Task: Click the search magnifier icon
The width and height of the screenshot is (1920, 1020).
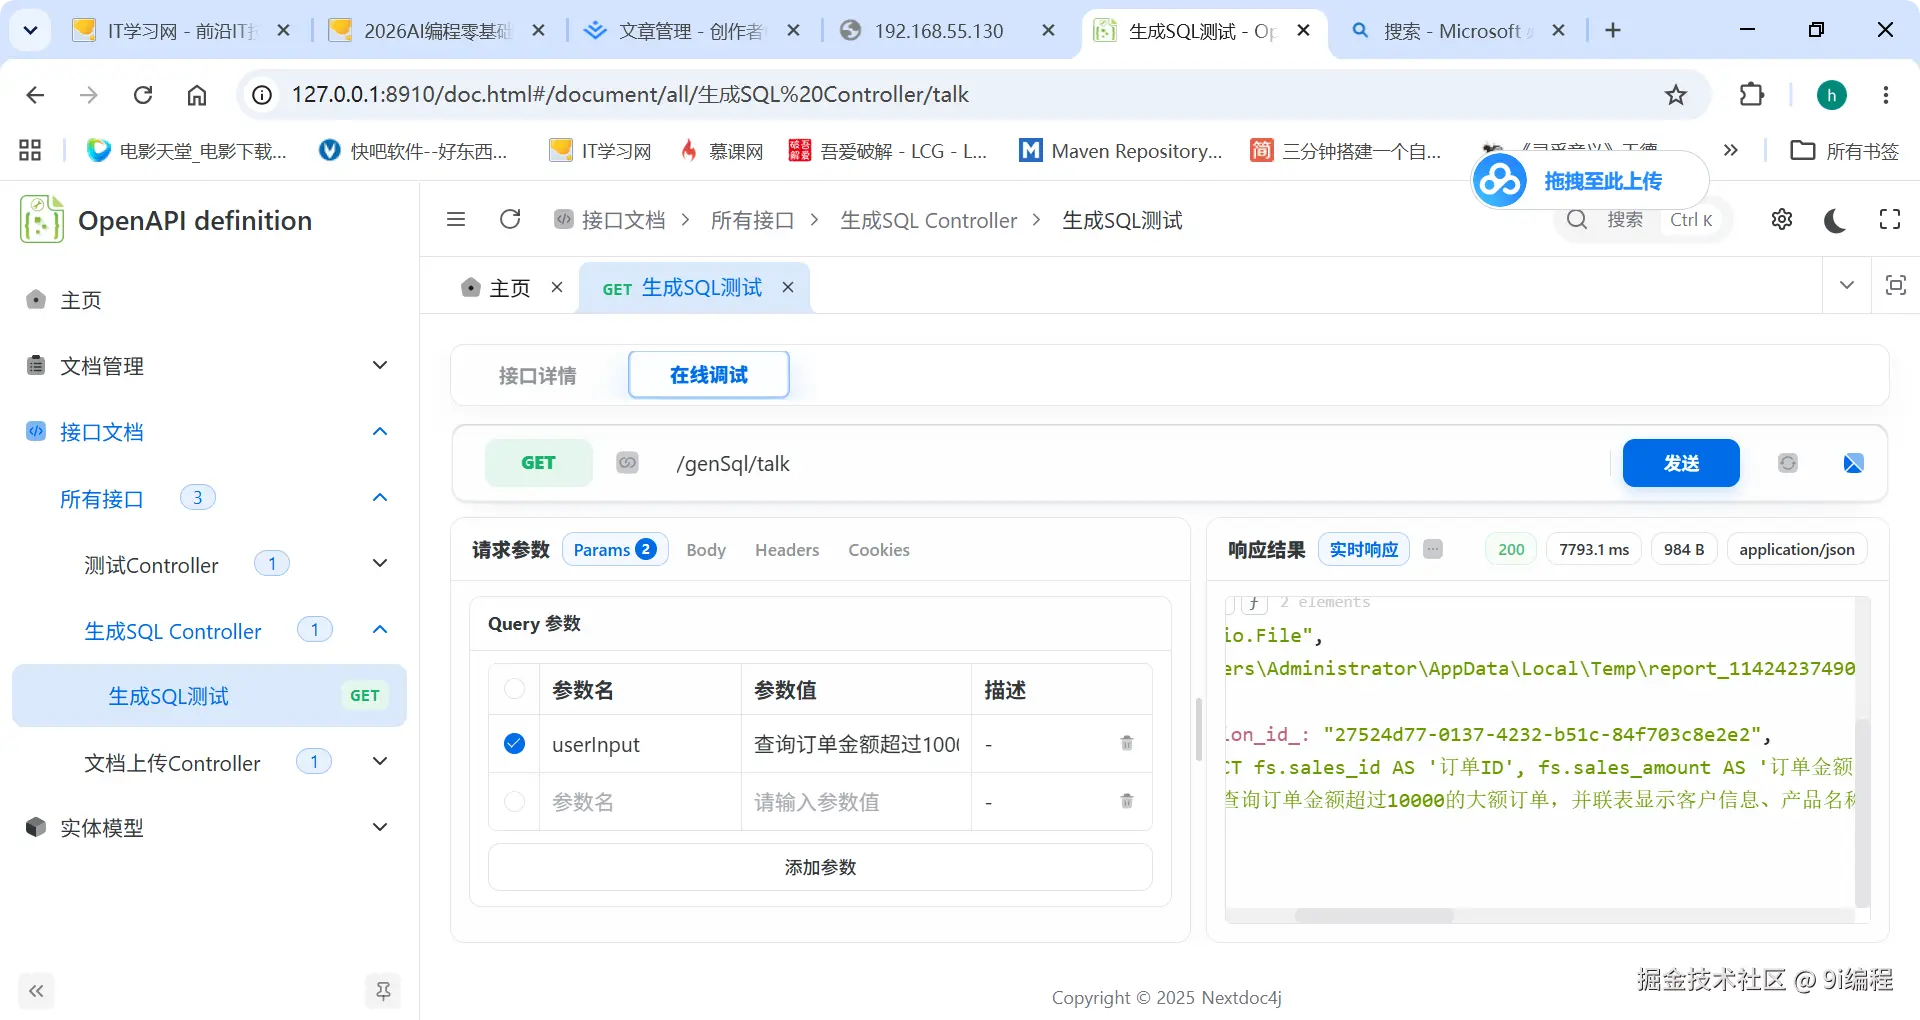Action: (x=1577, y=219)
